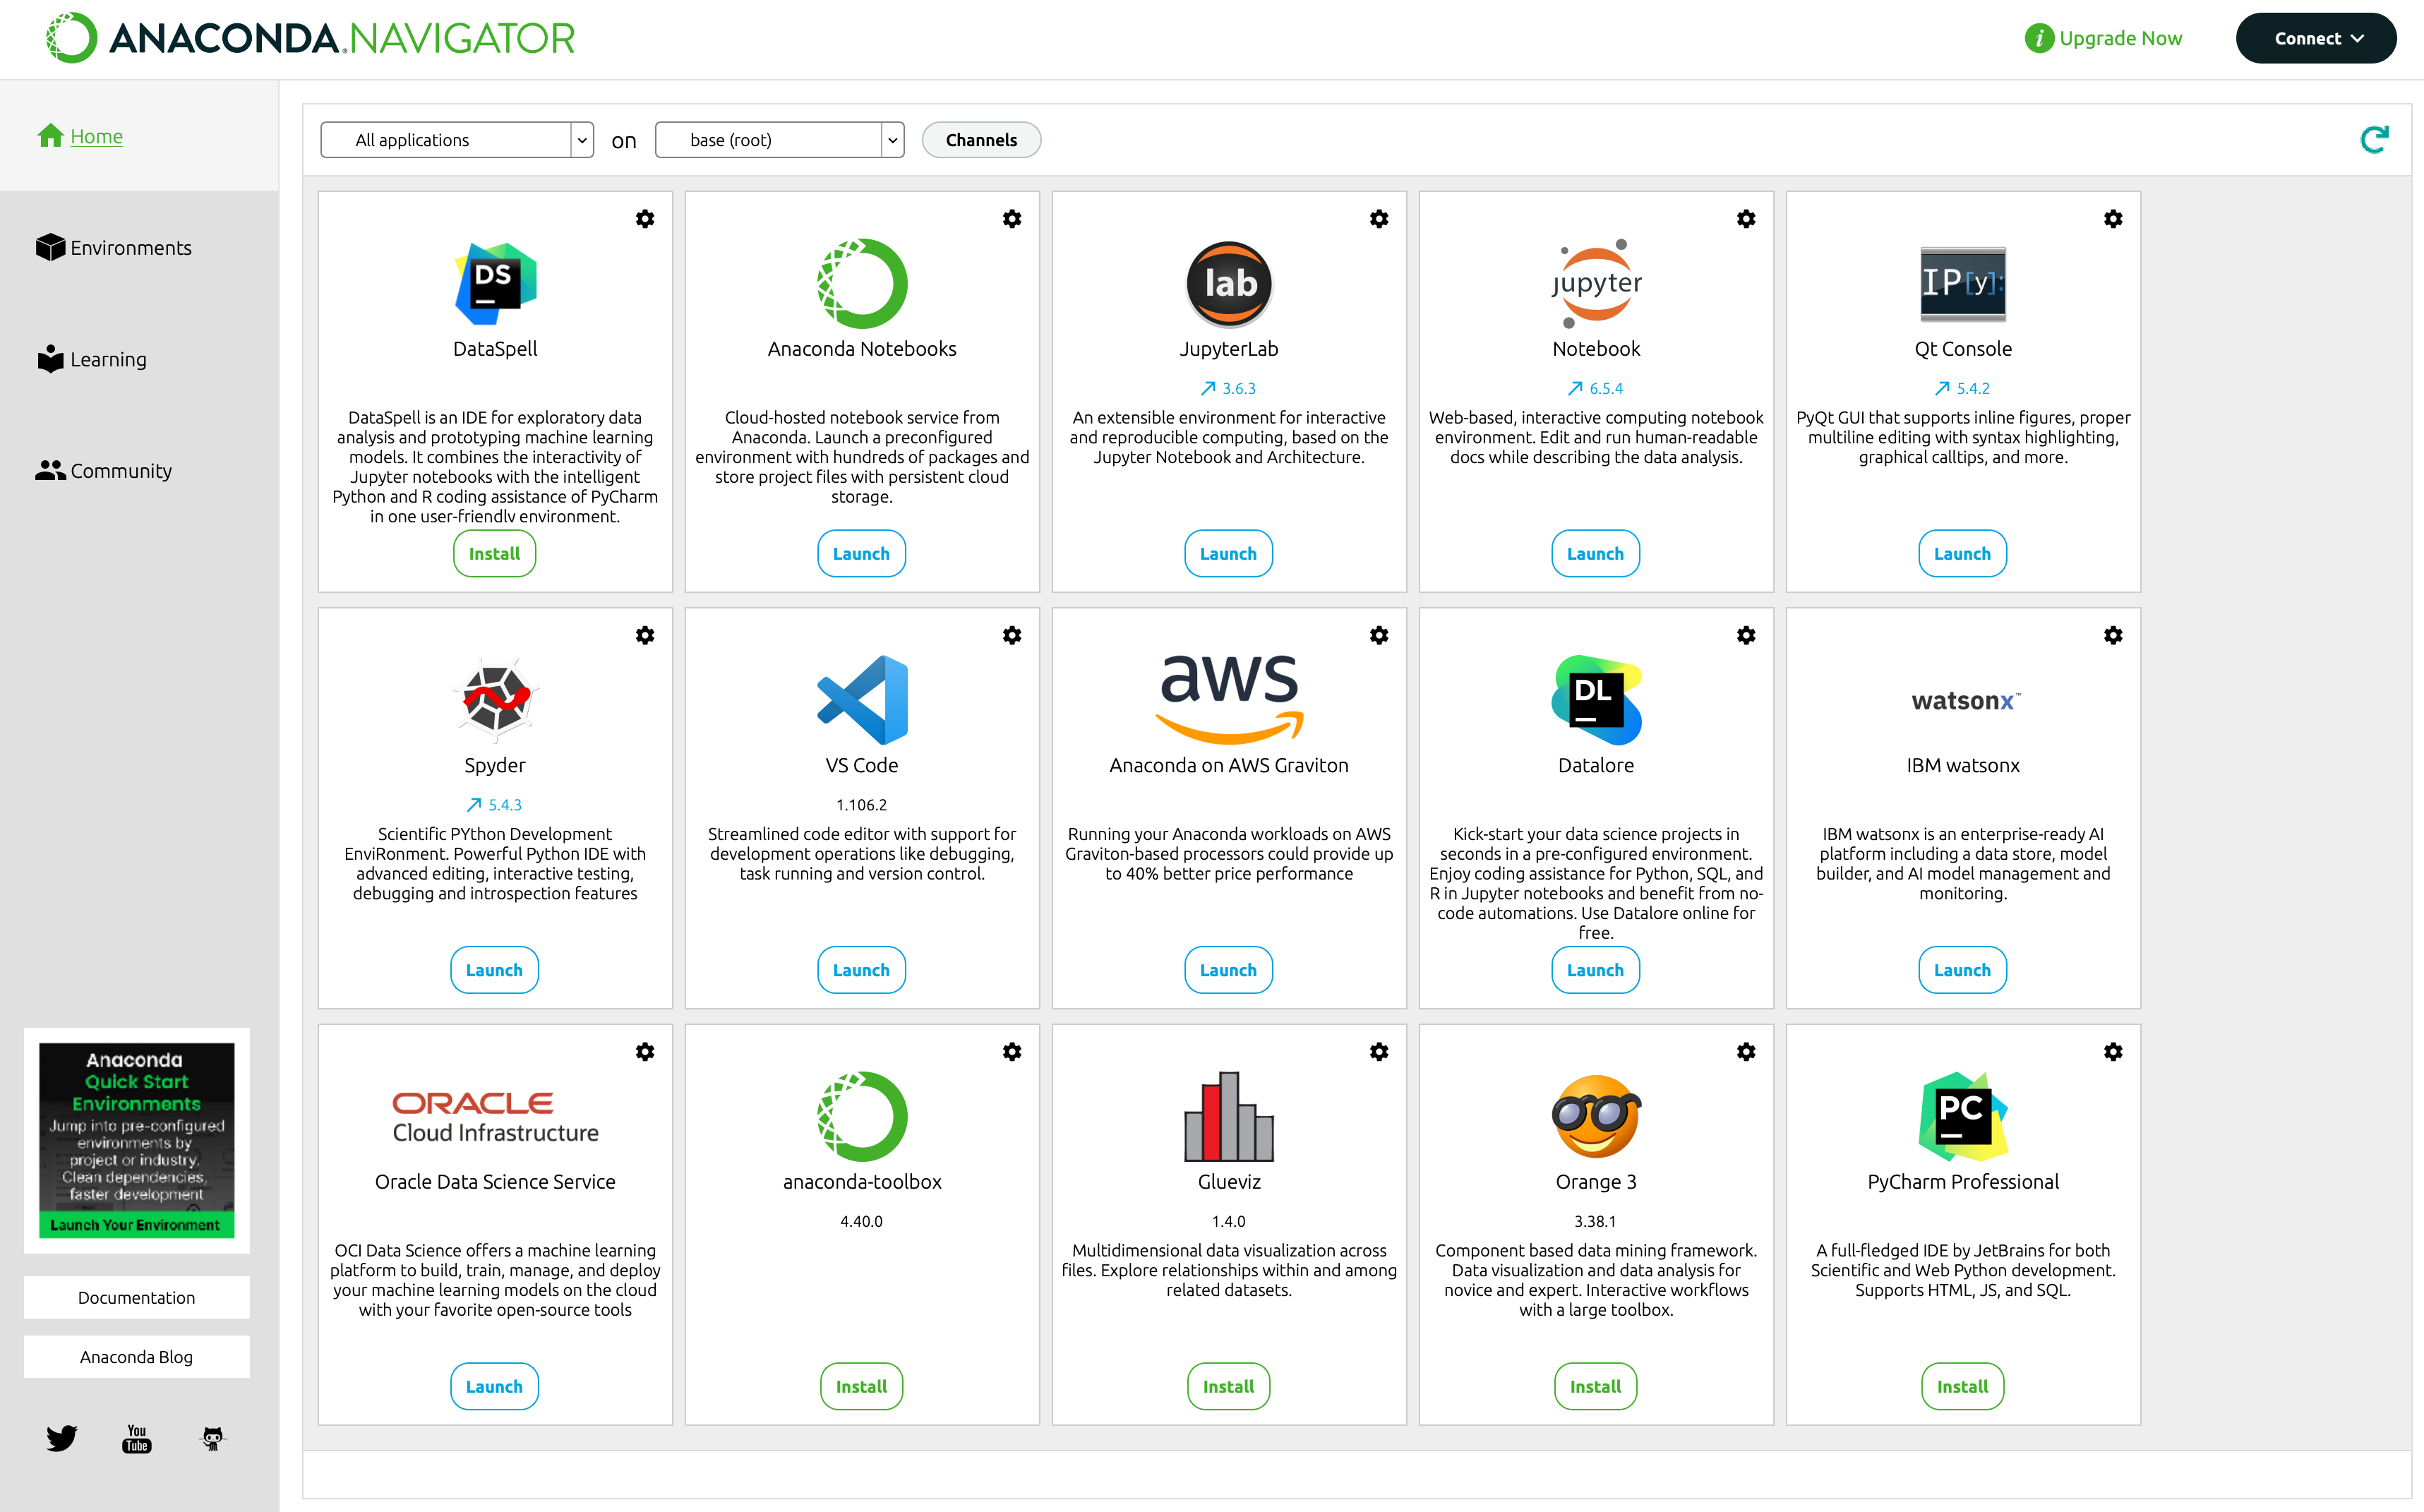Open settings gear on DataSpell tile
The image size is (2424, 1512).
645,219
